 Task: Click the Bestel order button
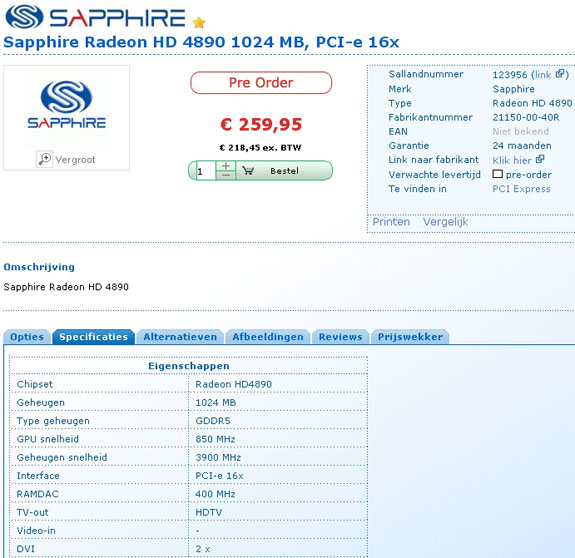[284, 171]
